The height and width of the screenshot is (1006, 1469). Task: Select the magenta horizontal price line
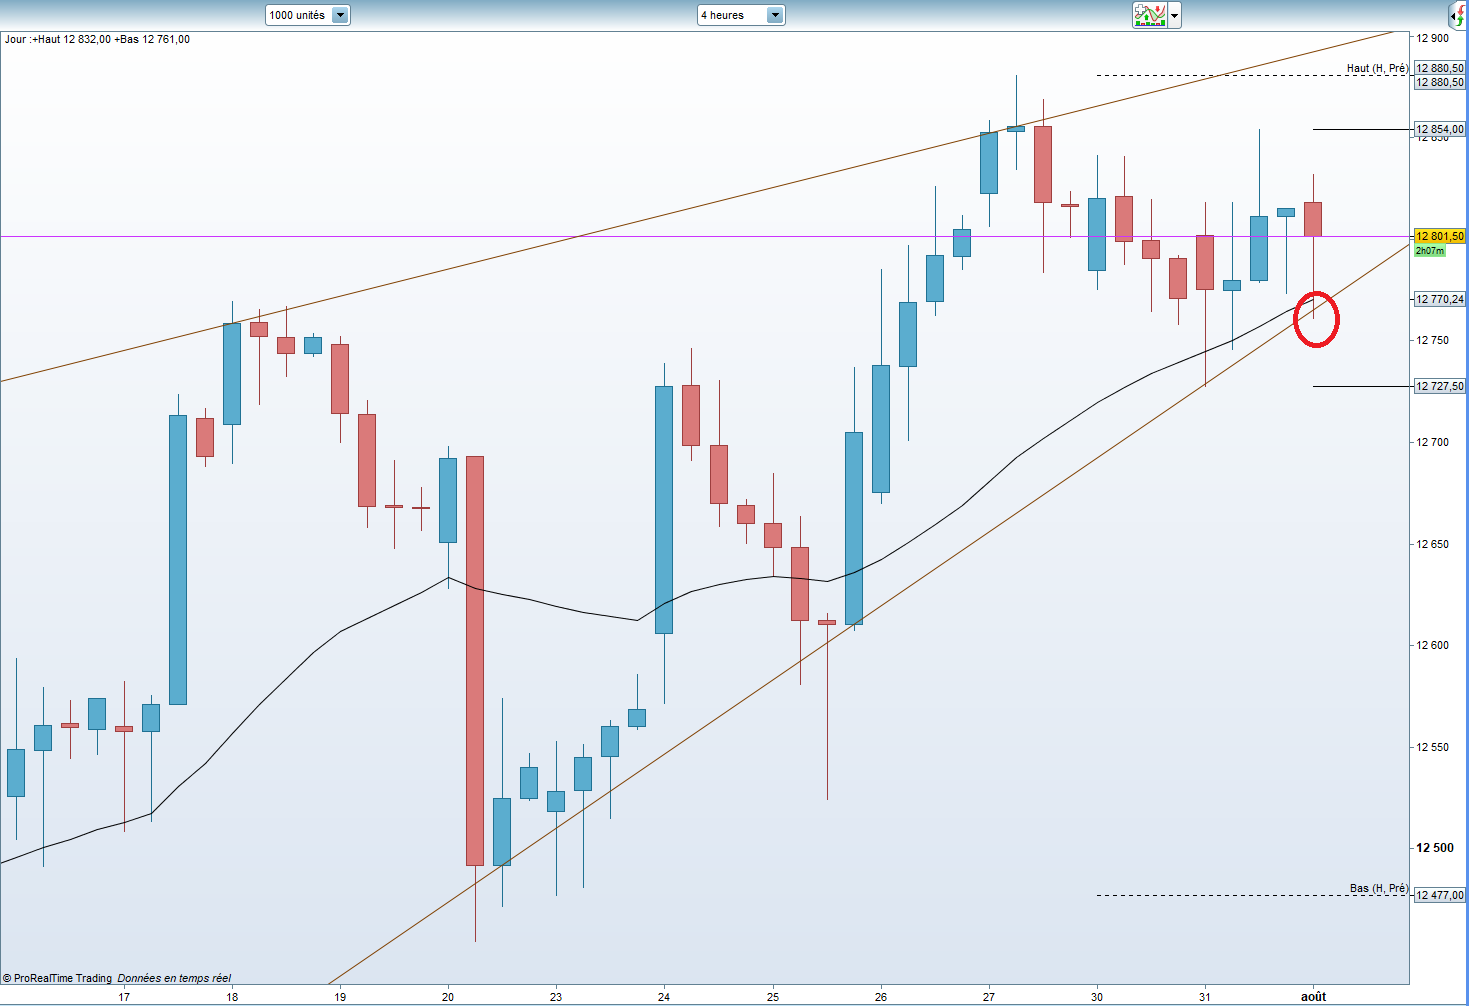click(705, 237)
